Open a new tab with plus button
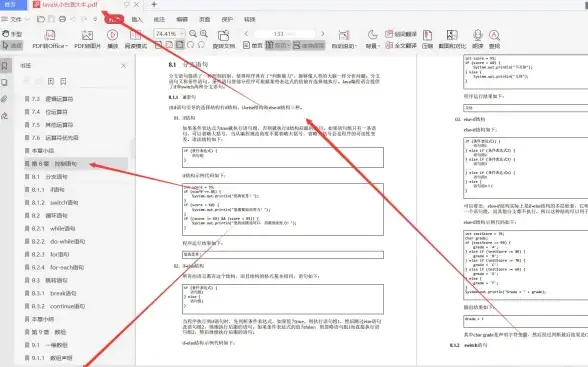This screenshot has width=588, height=367. 154,4
